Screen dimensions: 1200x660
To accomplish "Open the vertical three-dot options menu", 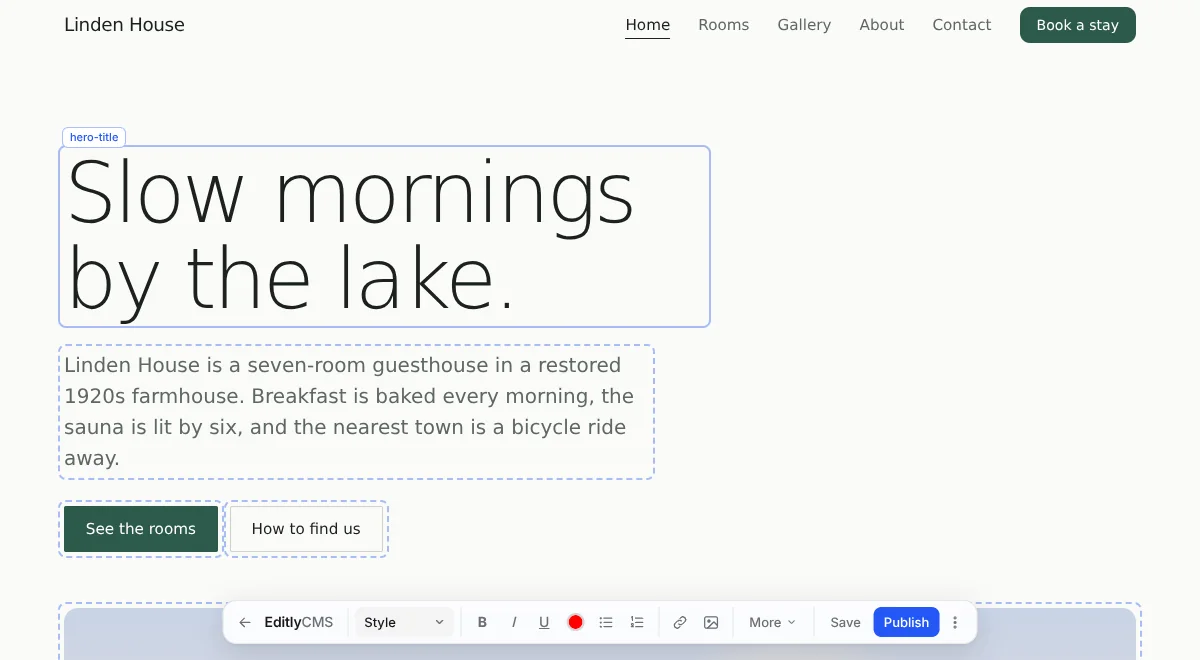I will click(x=955, y=622).
